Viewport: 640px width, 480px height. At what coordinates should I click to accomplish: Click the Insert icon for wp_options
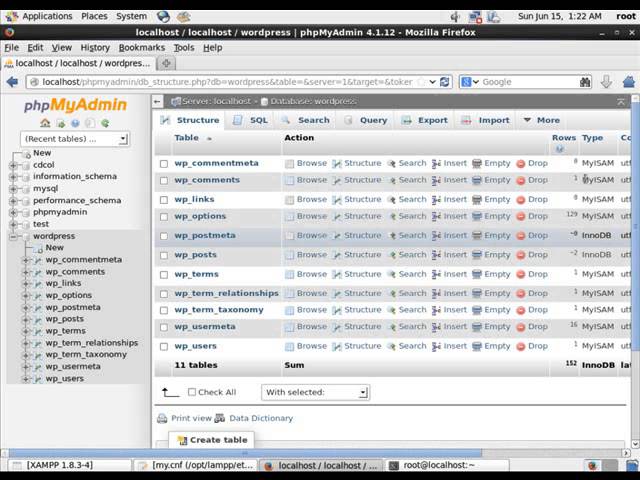436,216
